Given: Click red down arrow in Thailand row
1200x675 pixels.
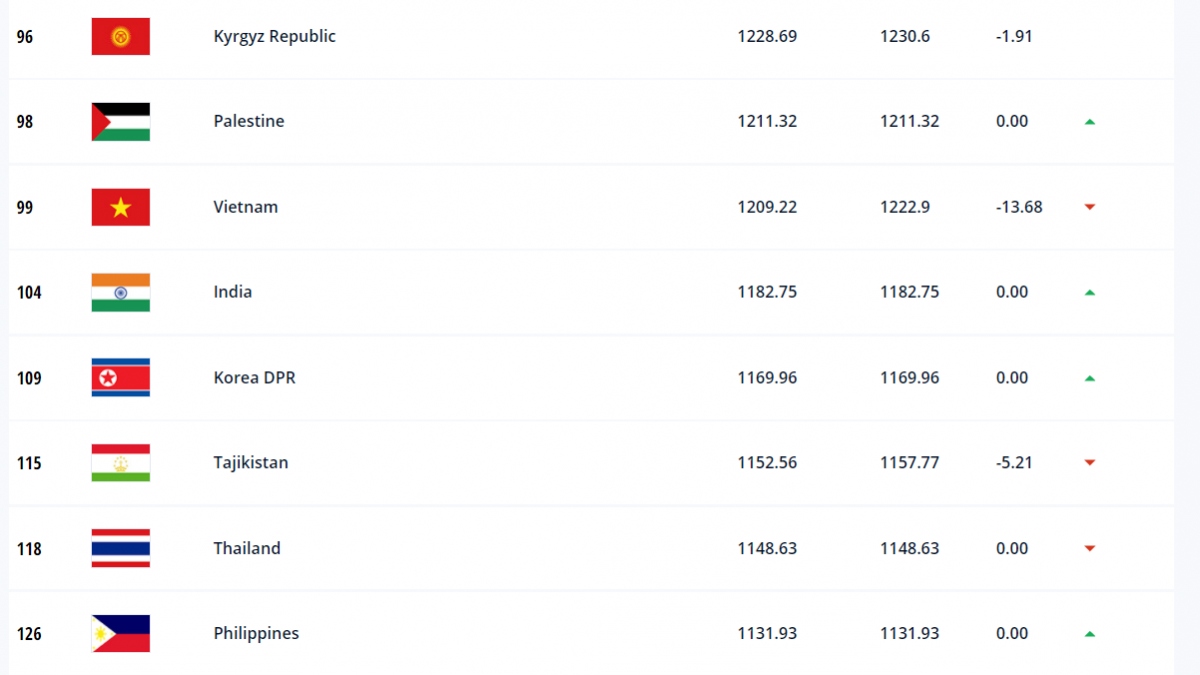Looking at the screenshot, I should pos(1090,549).
